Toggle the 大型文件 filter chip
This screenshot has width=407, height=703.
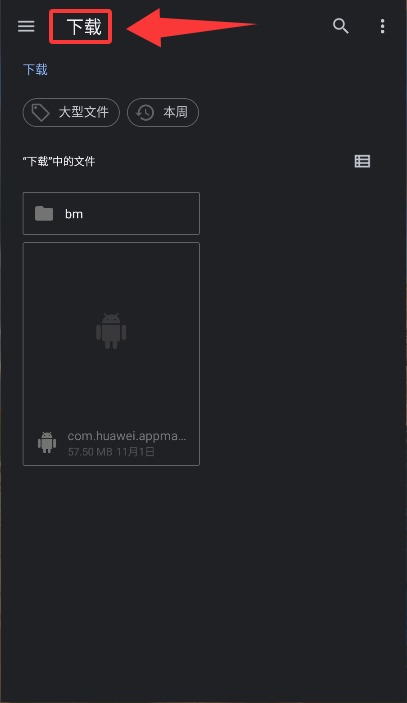(71, 113)
